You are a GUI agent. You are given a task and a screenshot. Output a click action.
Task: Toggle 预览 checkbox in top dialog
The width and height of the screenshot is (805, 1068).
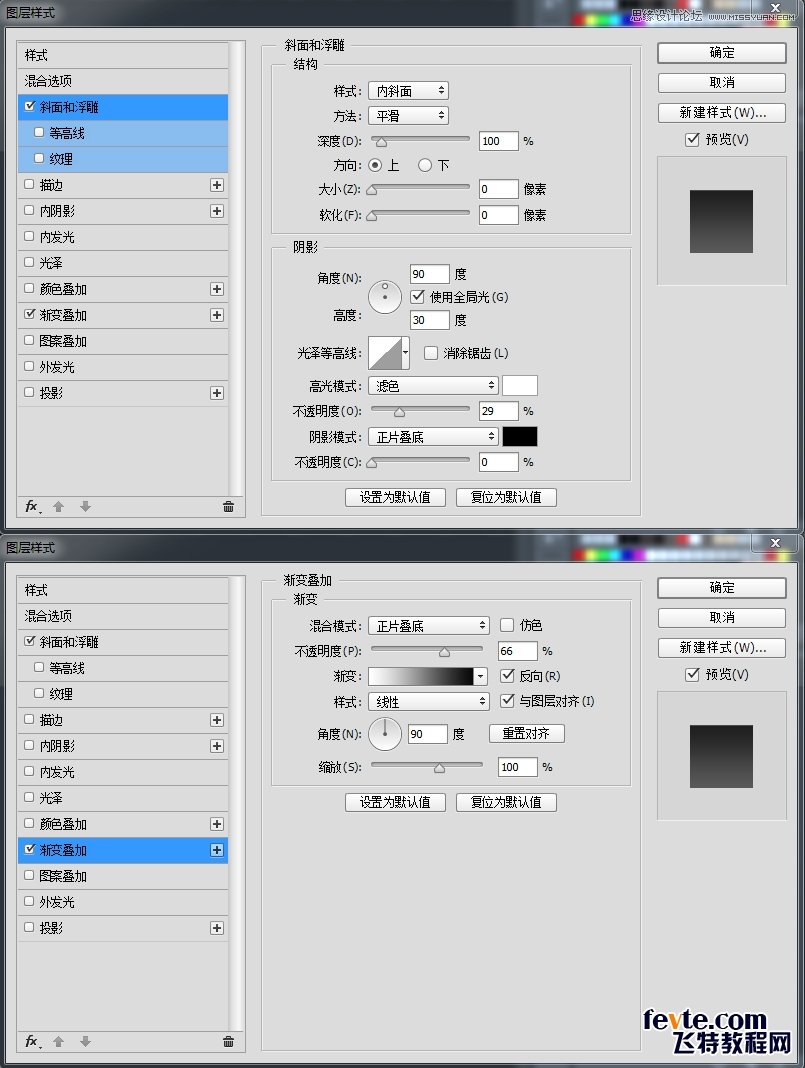[x=692, y=139]
